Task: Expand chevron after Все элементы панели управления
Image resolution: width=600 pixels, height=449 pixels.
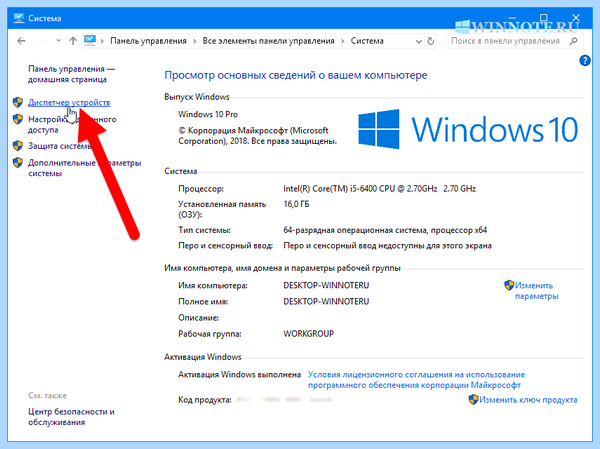Action: click(x=342, y=41)
